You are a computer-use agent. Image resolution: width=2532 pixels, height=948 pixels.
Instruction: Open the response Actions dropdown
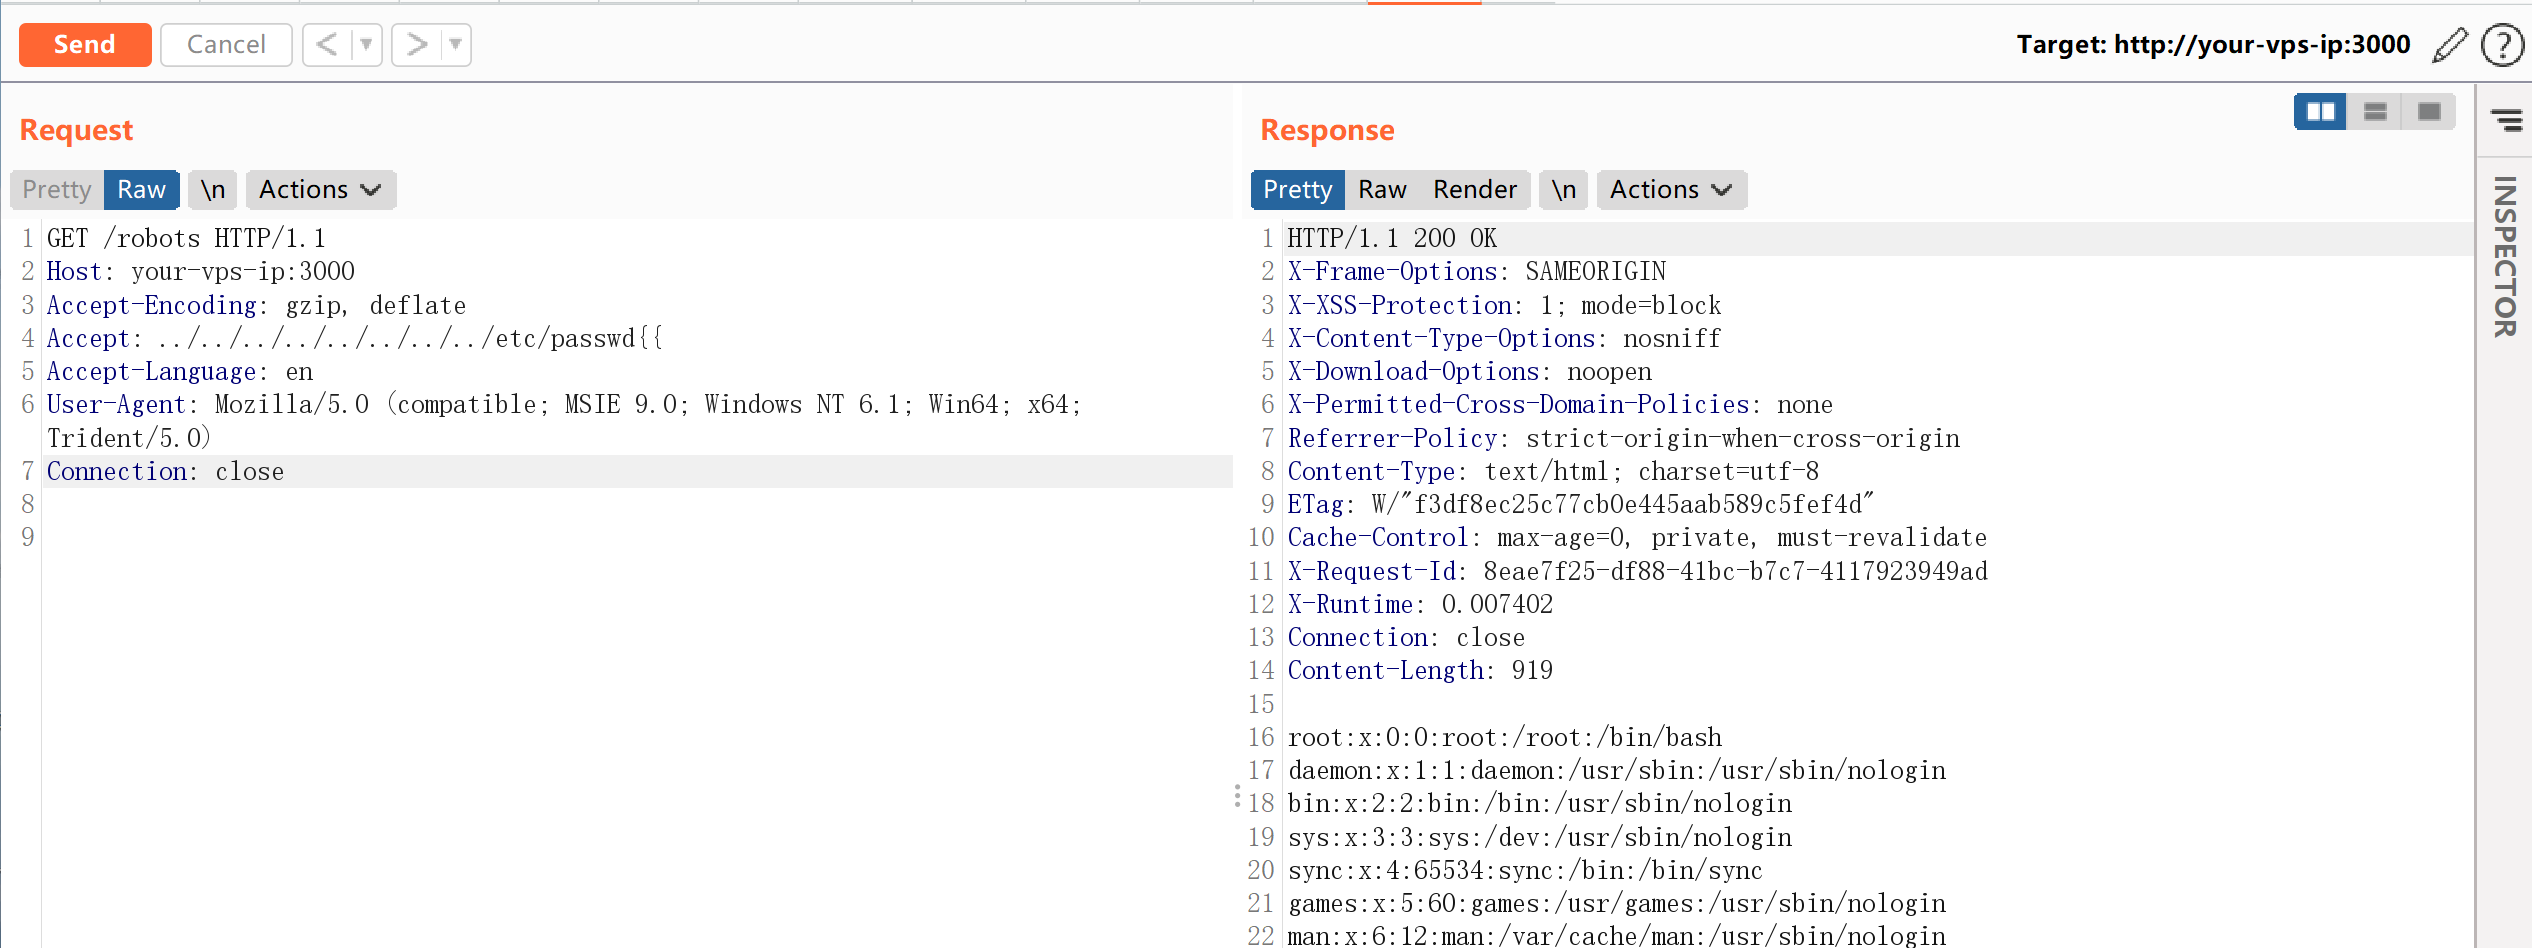click(1670, 189)
